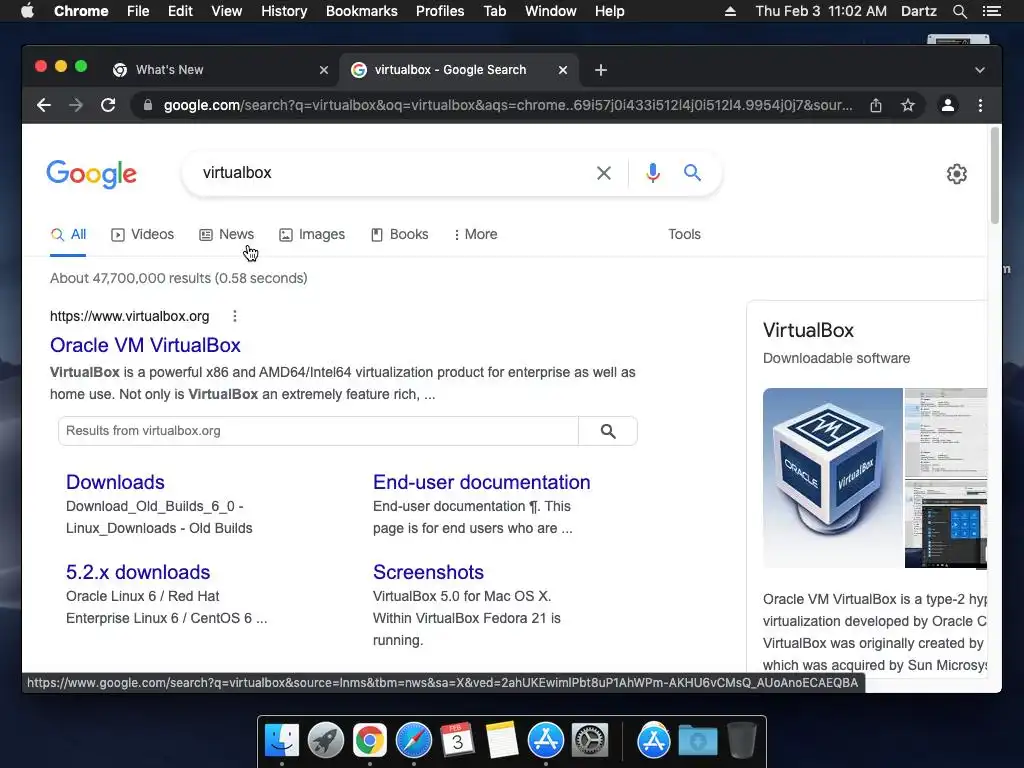Open the Help menu
Image resolution: width=1024 pixels, height=768 pixels.
pyautogui.click(x=609, y=11)
